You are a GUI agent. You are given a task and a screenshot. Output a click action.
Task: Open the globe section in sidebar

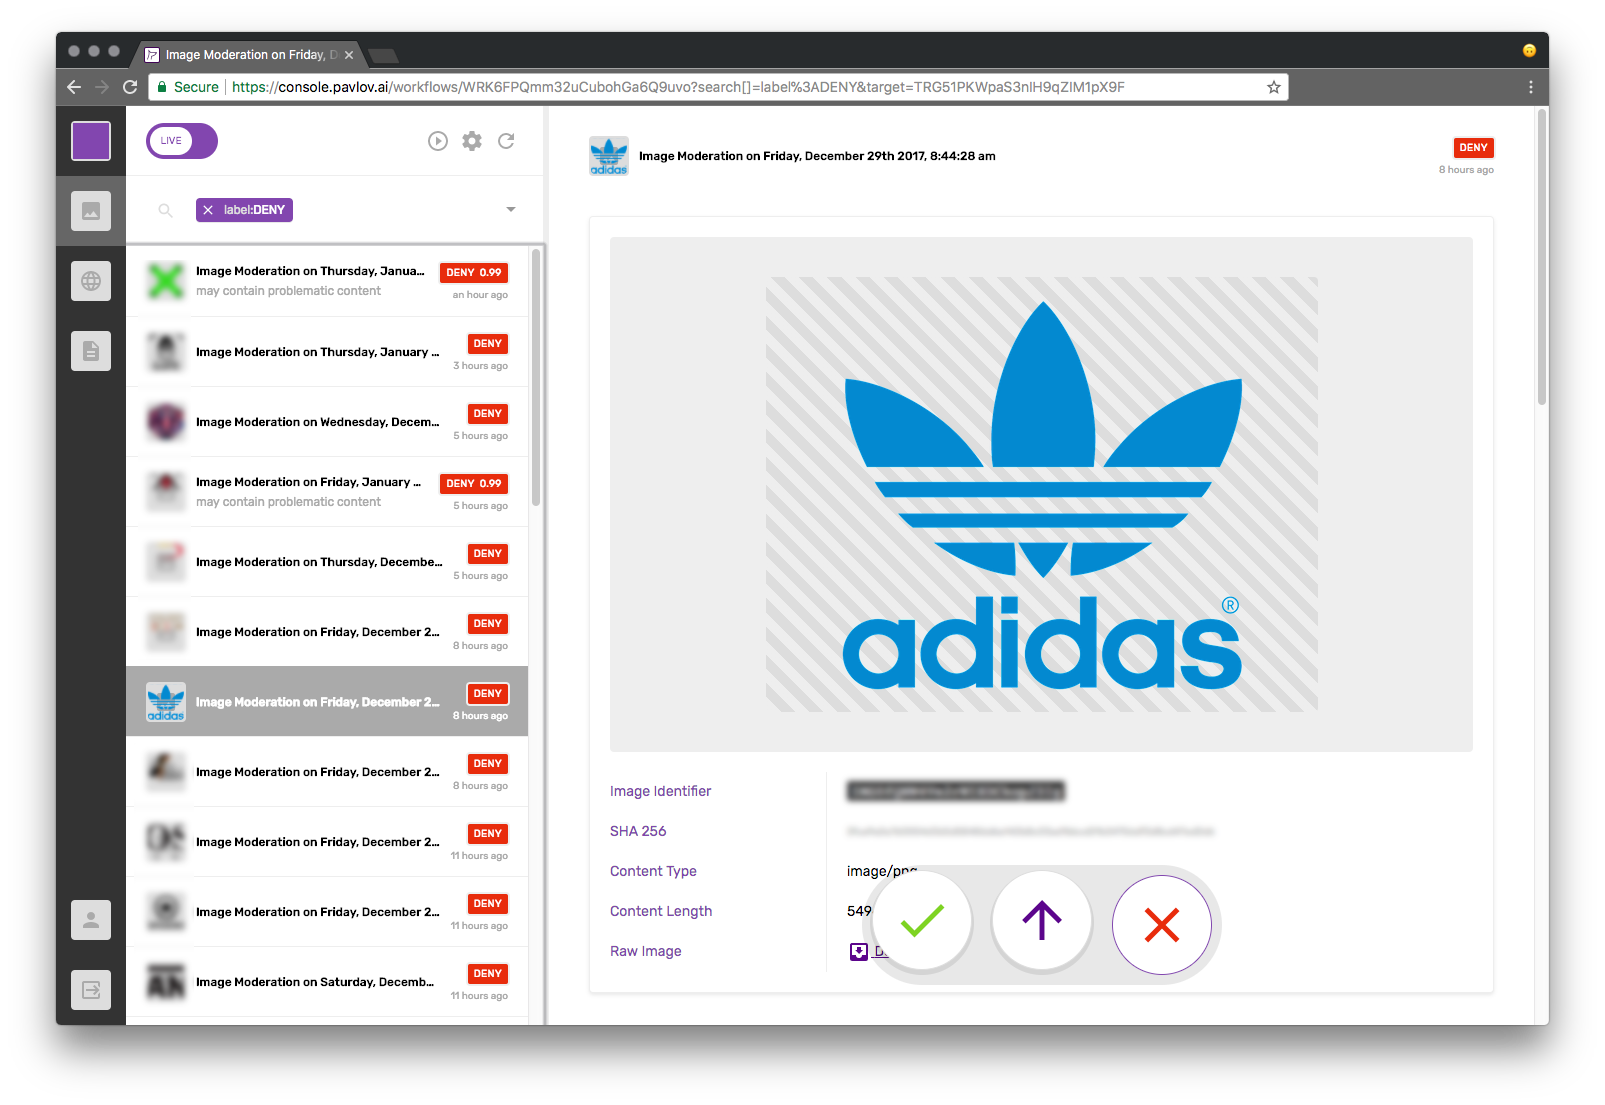(91, 281)
